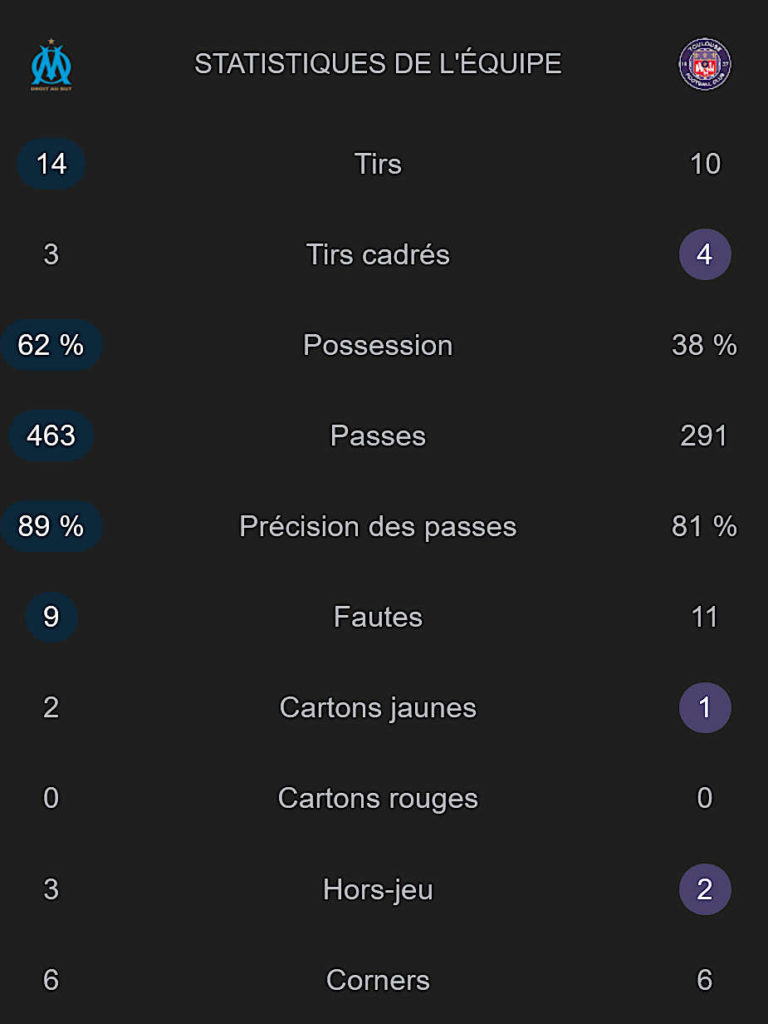Select Marseille's highlighted 9 fouls value
This screenshot has width=768, height=1024.
click(51, 617)
